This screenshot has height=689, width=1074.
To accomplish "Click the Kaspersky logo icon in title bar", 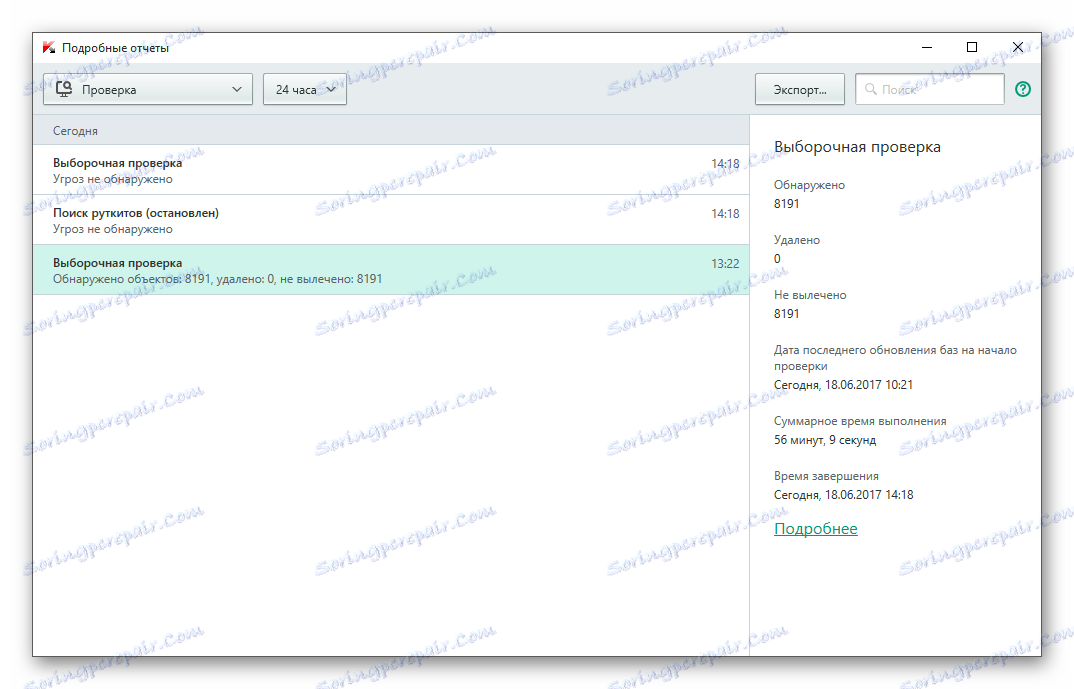I will pyautogui.click(x=49, y=47).
